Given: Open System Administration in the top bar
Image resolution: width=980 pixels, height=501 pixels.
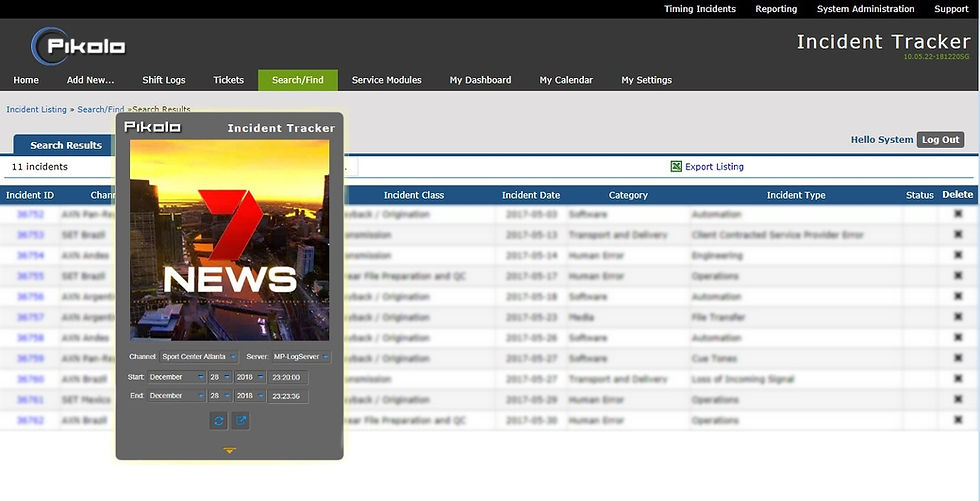Looking at the screenshot, I should click(865, 9).
